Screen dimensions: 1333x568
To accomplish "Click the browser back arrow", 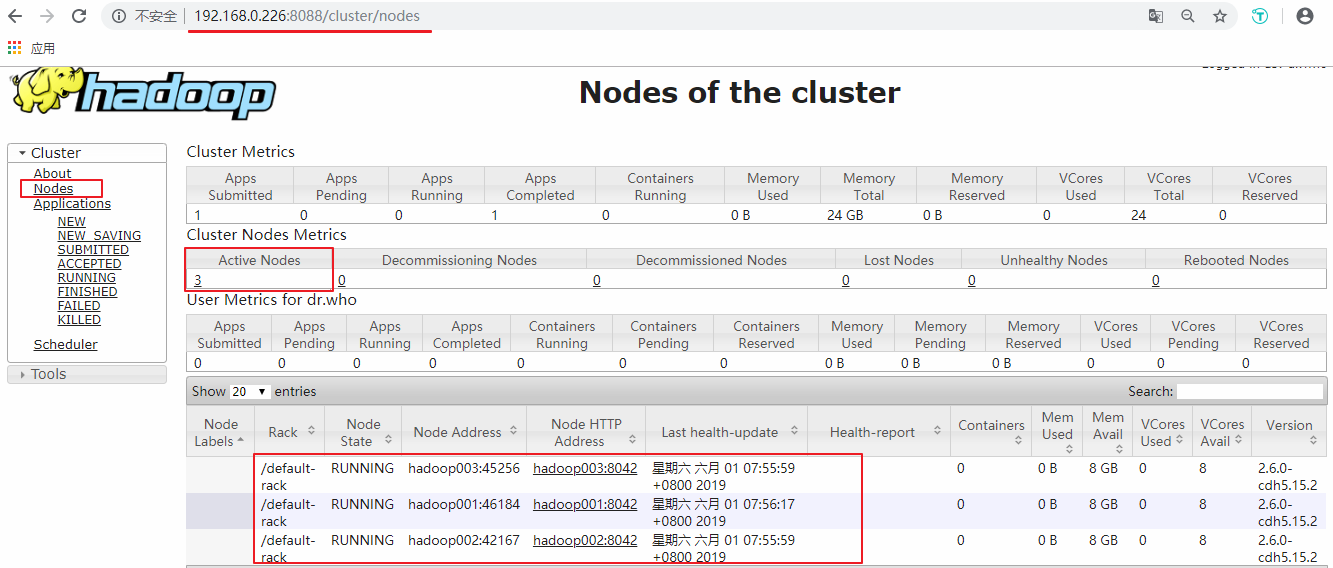I will click(15, 16).
